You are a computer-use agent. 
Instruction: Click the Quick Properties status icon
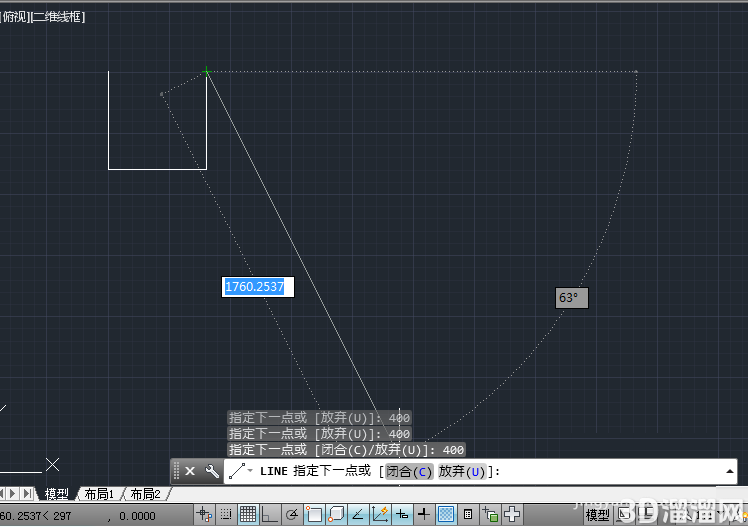(468, 515)
